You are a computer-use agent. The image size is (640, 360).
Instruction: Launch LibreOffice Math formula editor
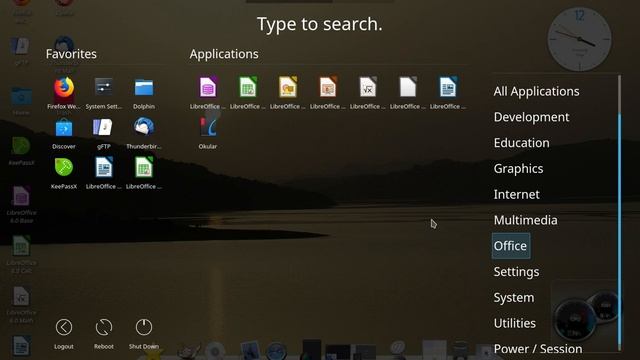point(368,93)
